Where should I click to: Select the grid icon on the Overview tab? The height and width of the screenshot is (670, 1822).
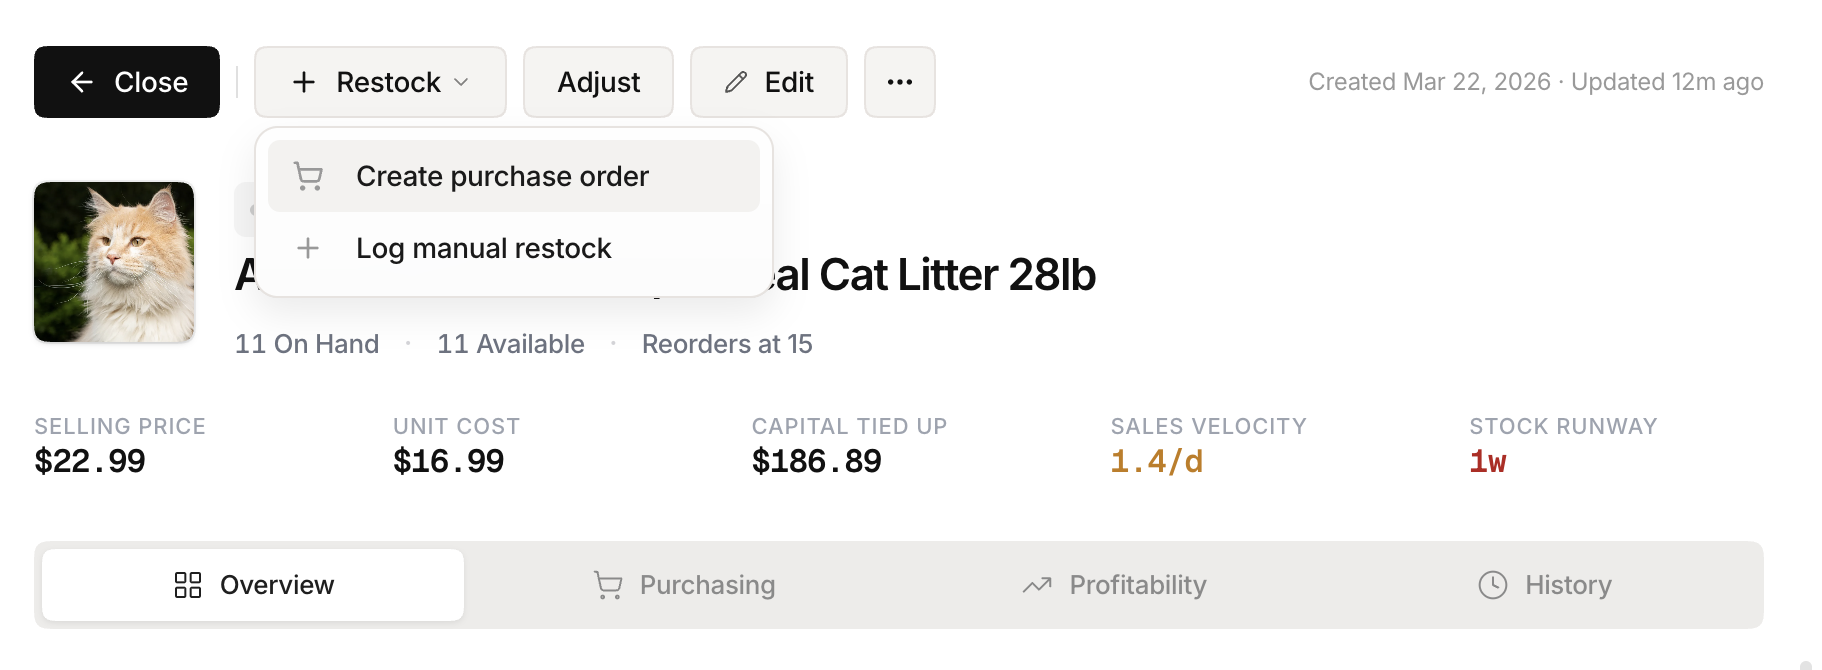[187, 585]
